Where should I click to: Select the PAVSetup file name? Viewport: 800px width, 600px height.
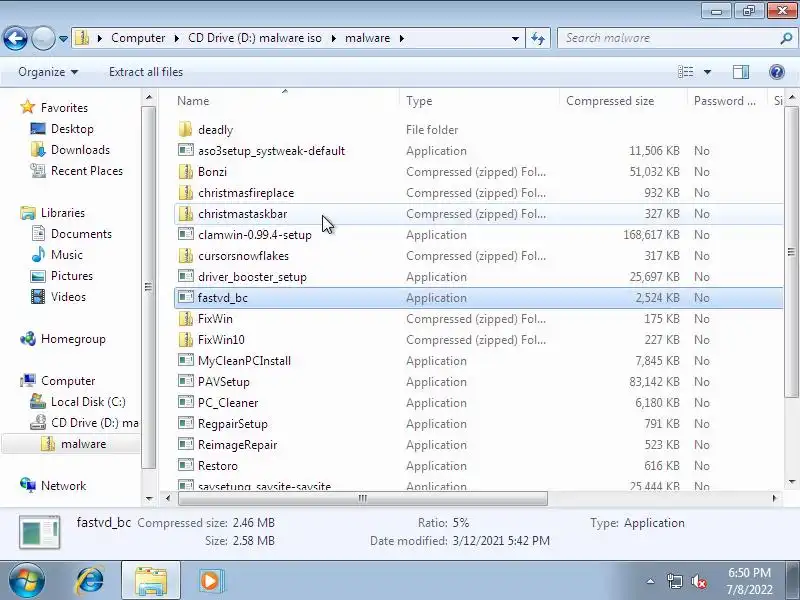coord(223,382)
